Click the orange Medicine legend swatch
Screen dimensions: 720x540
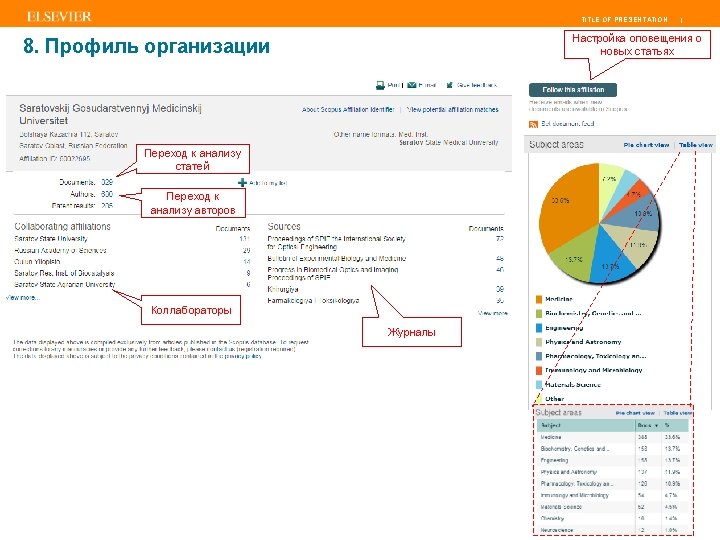(539, 299)
